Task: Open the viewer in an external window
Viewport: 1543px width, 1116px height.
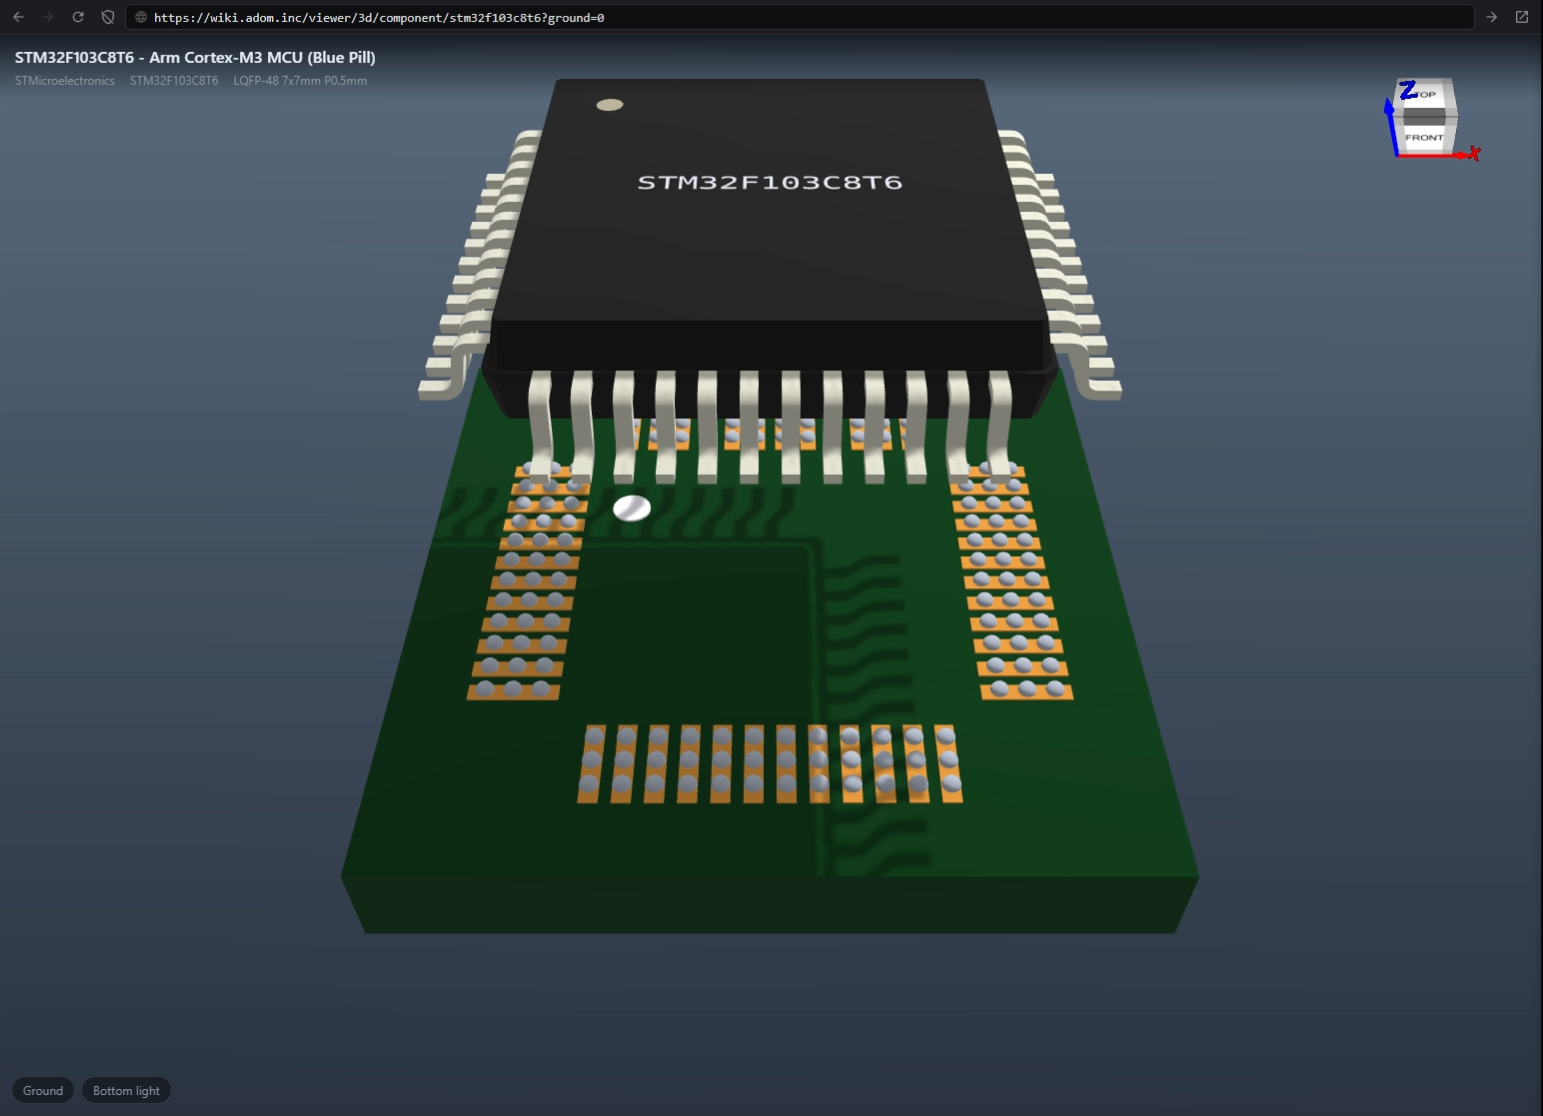Action: 1522,17
